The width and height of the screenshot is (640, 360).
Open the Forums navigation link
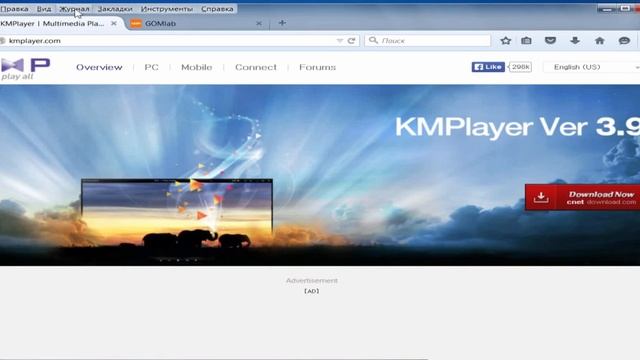(318, 67)
